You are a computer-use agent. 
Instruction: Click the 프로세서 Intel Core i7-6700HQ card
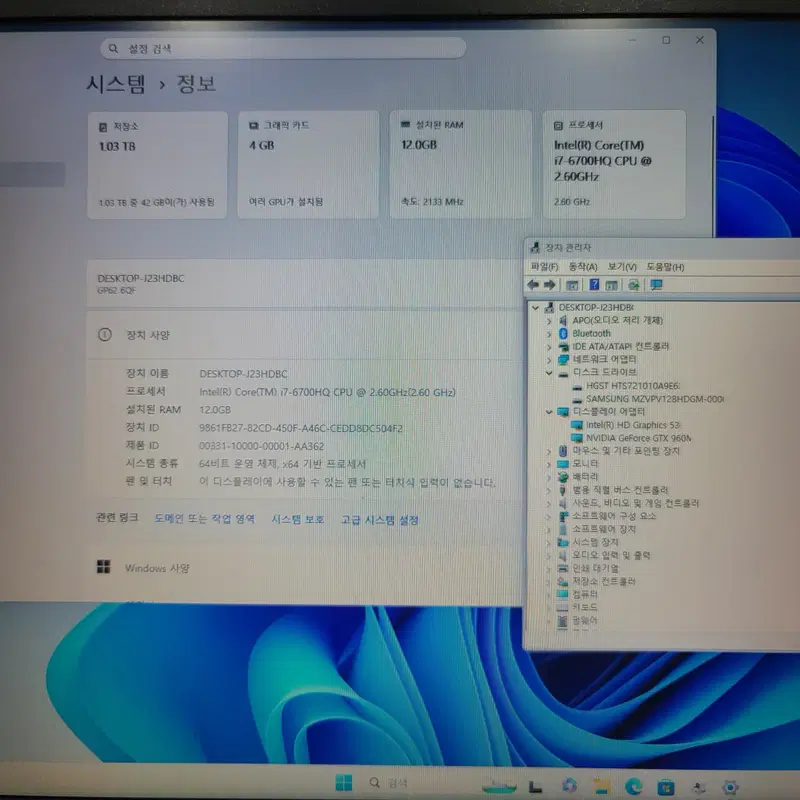(x=614, y=164)
